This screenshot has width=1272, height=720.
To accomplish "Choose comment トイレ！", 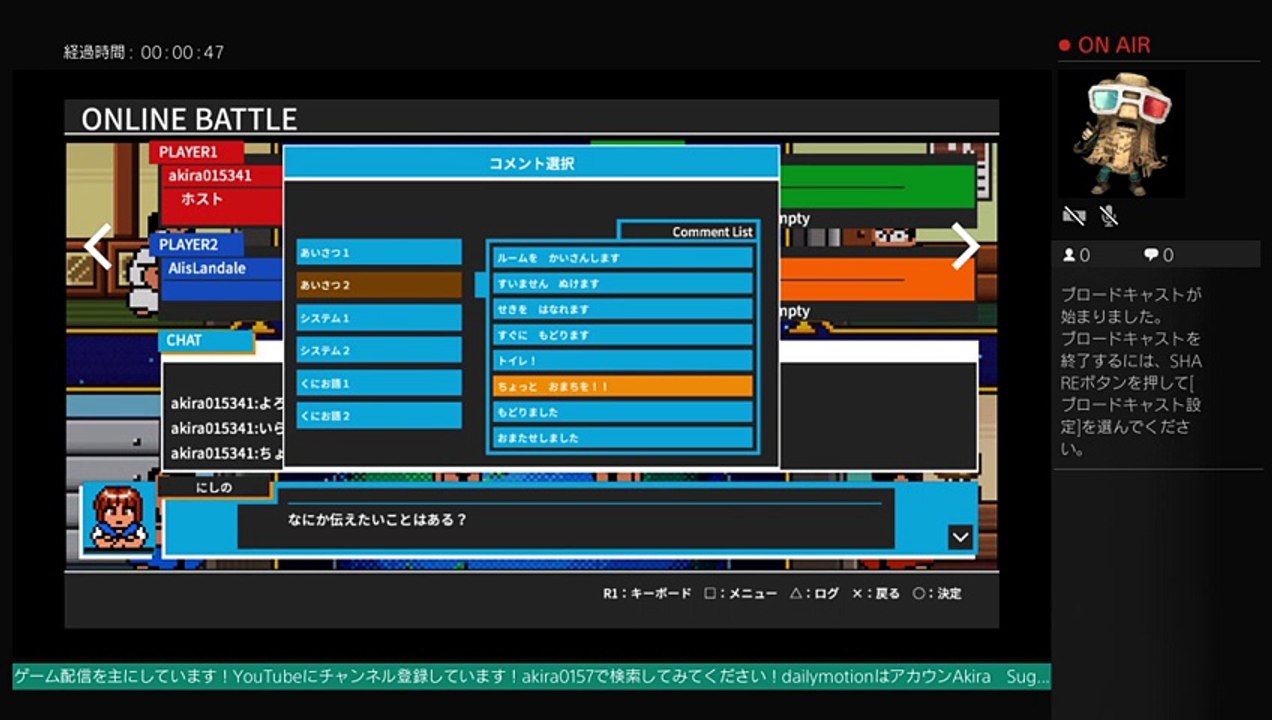I will pyautogui.click(x=622, y=360).
